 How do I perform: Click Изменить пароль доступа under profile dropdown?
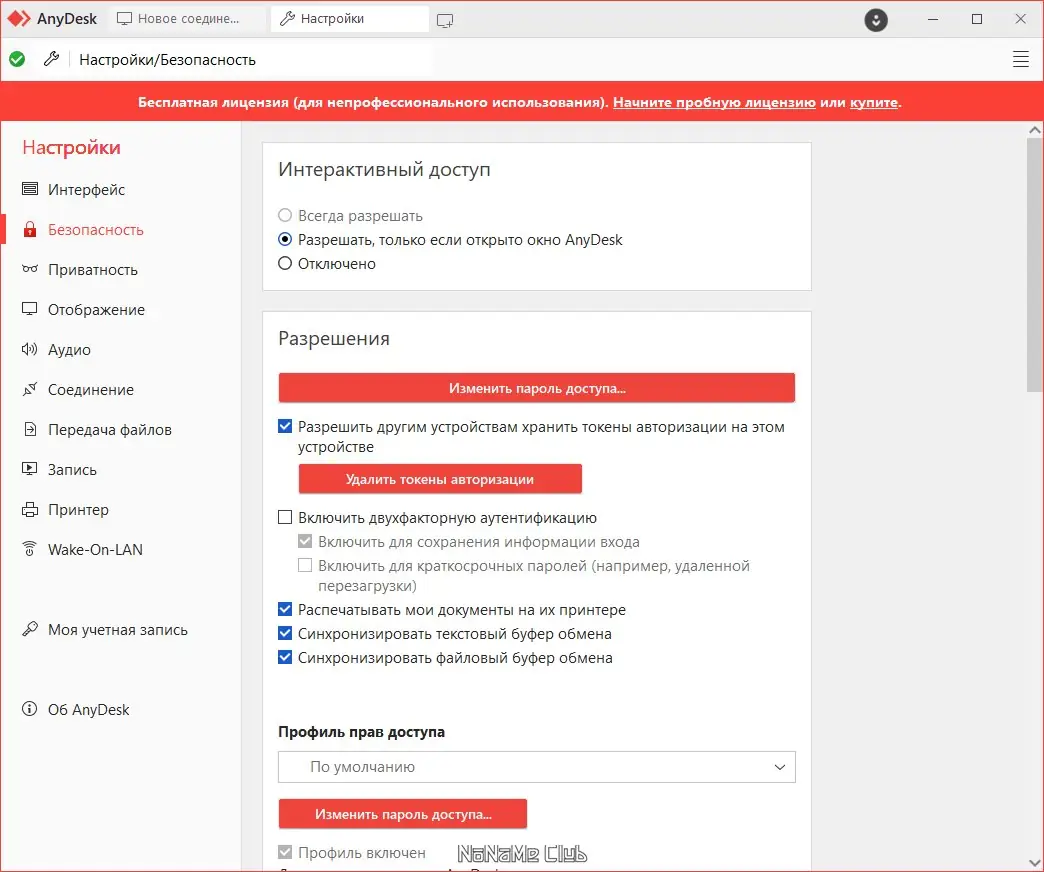tap(403, 813)
